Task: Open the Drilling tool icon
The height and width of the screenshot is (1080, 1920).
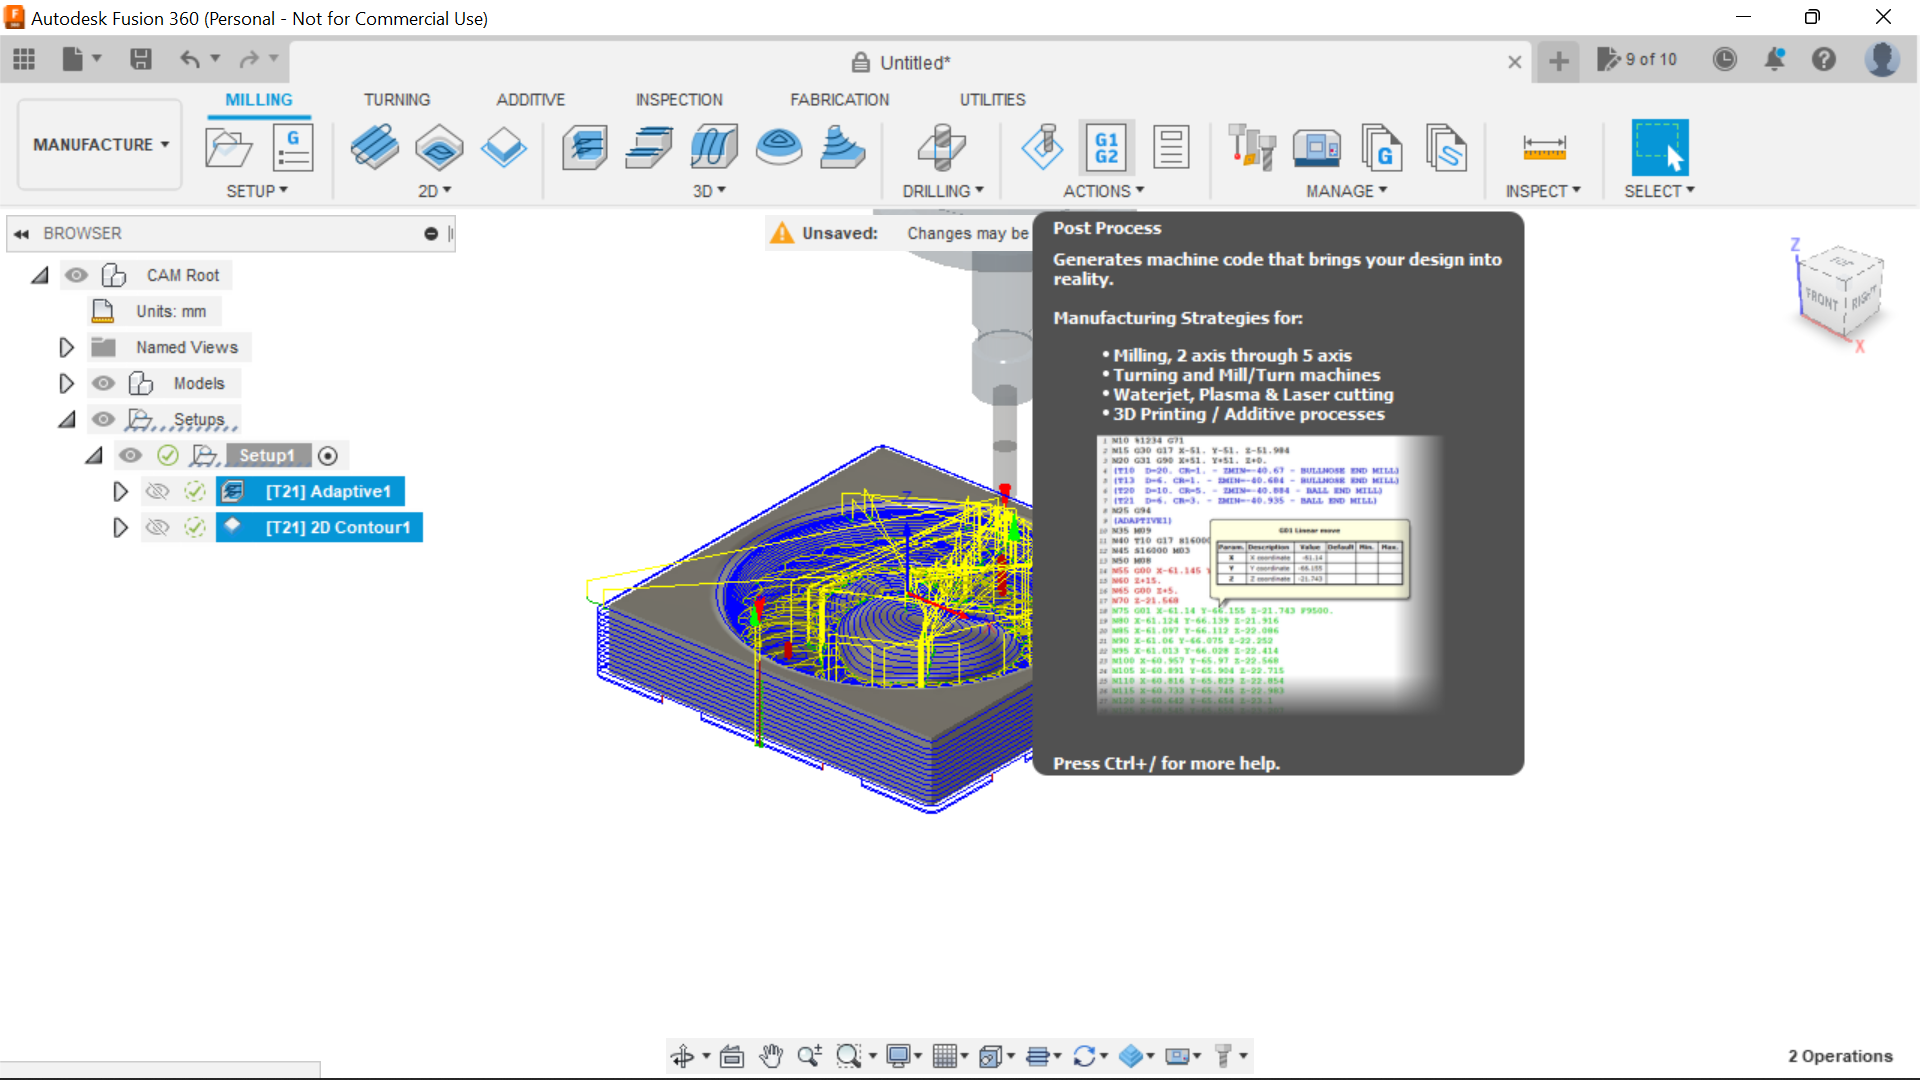Action: click(x=941, y=148)
